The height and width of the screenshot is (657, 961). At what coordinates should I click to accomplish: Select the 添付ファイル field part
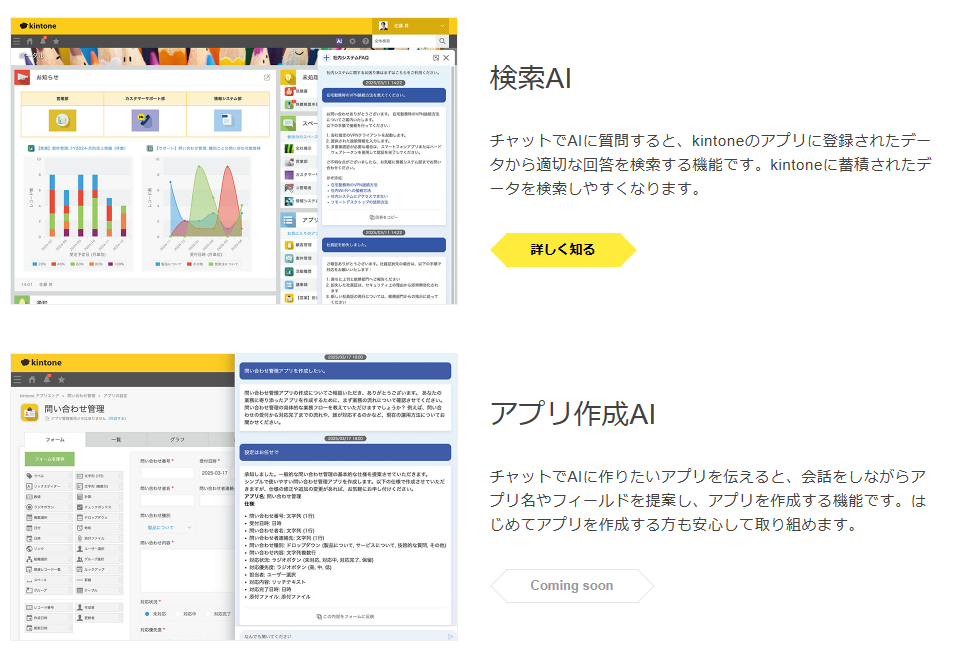point(99,538)
